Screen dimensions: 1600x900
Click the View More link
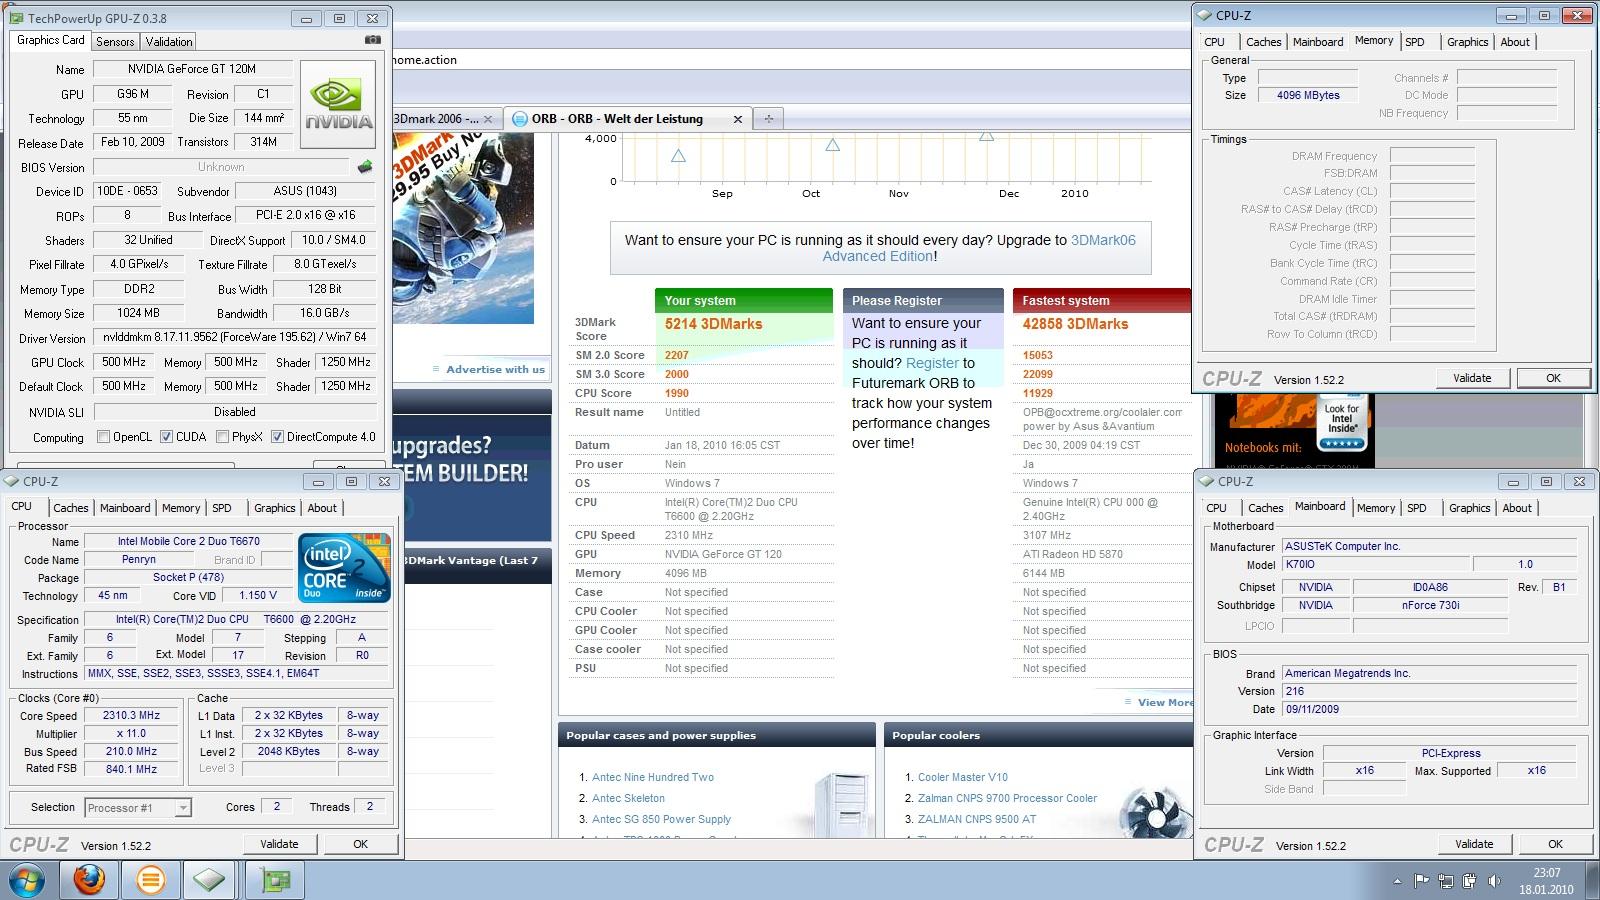(x=1165, y=702)
